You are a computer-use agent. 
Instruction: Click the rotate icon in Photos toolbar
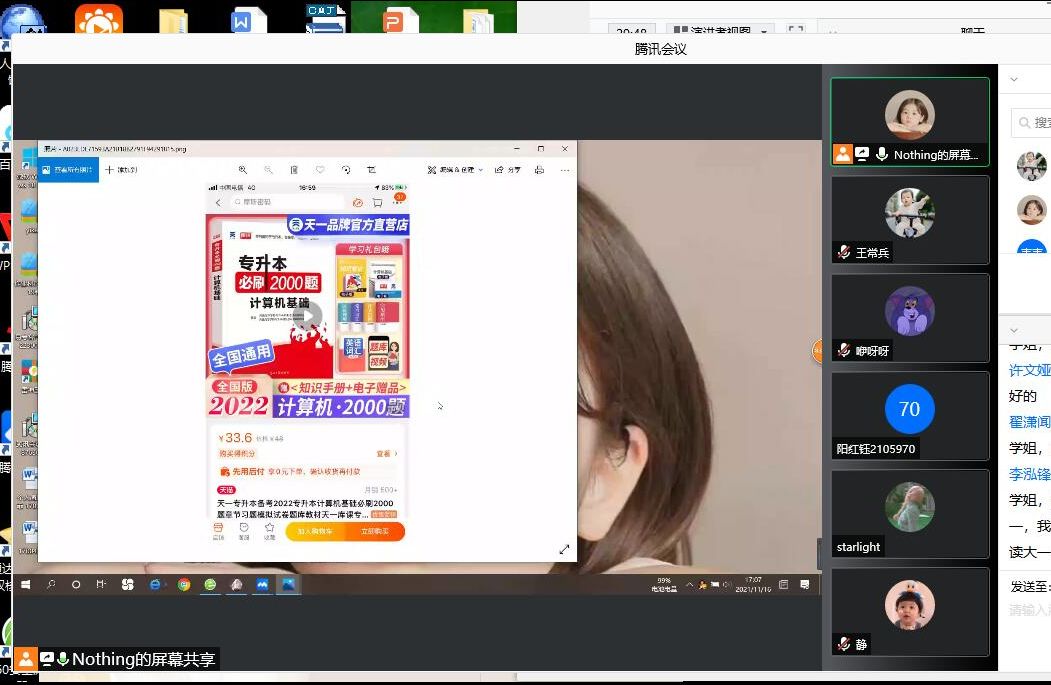pos(346,170)
